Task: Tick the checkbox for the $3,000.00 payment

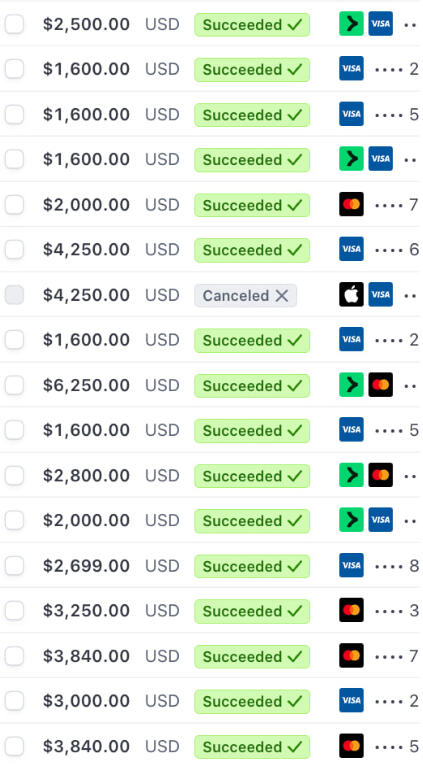Action: click(14, 700)
